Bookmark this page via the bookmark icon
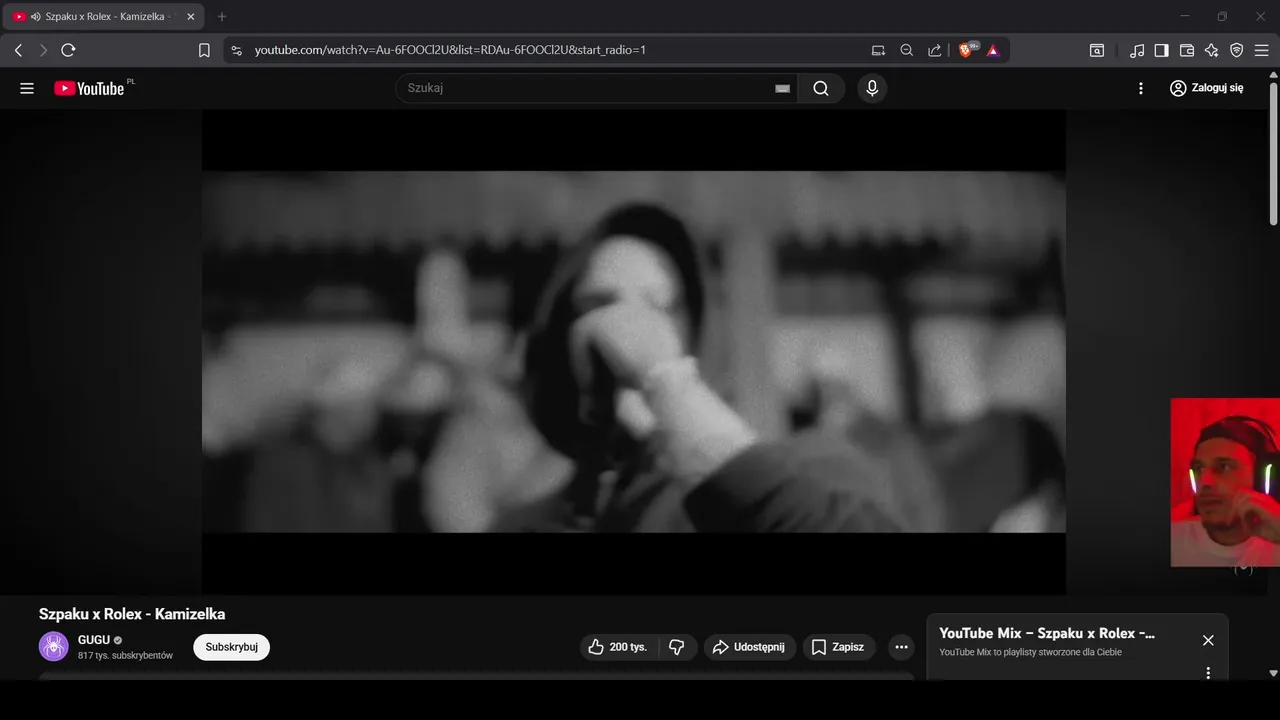 click(204, 50)
